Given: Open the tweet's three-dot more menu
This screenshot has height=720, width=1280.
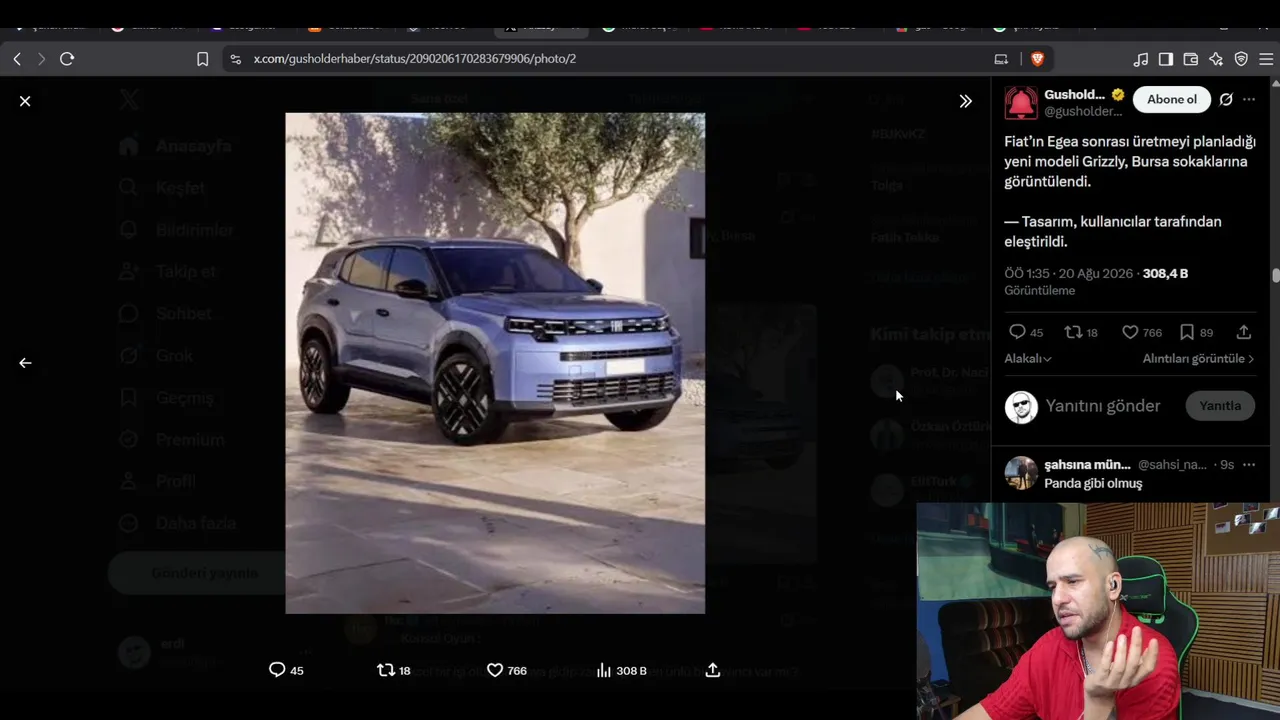Looking at the screenshot, I should pos(1249,99).
